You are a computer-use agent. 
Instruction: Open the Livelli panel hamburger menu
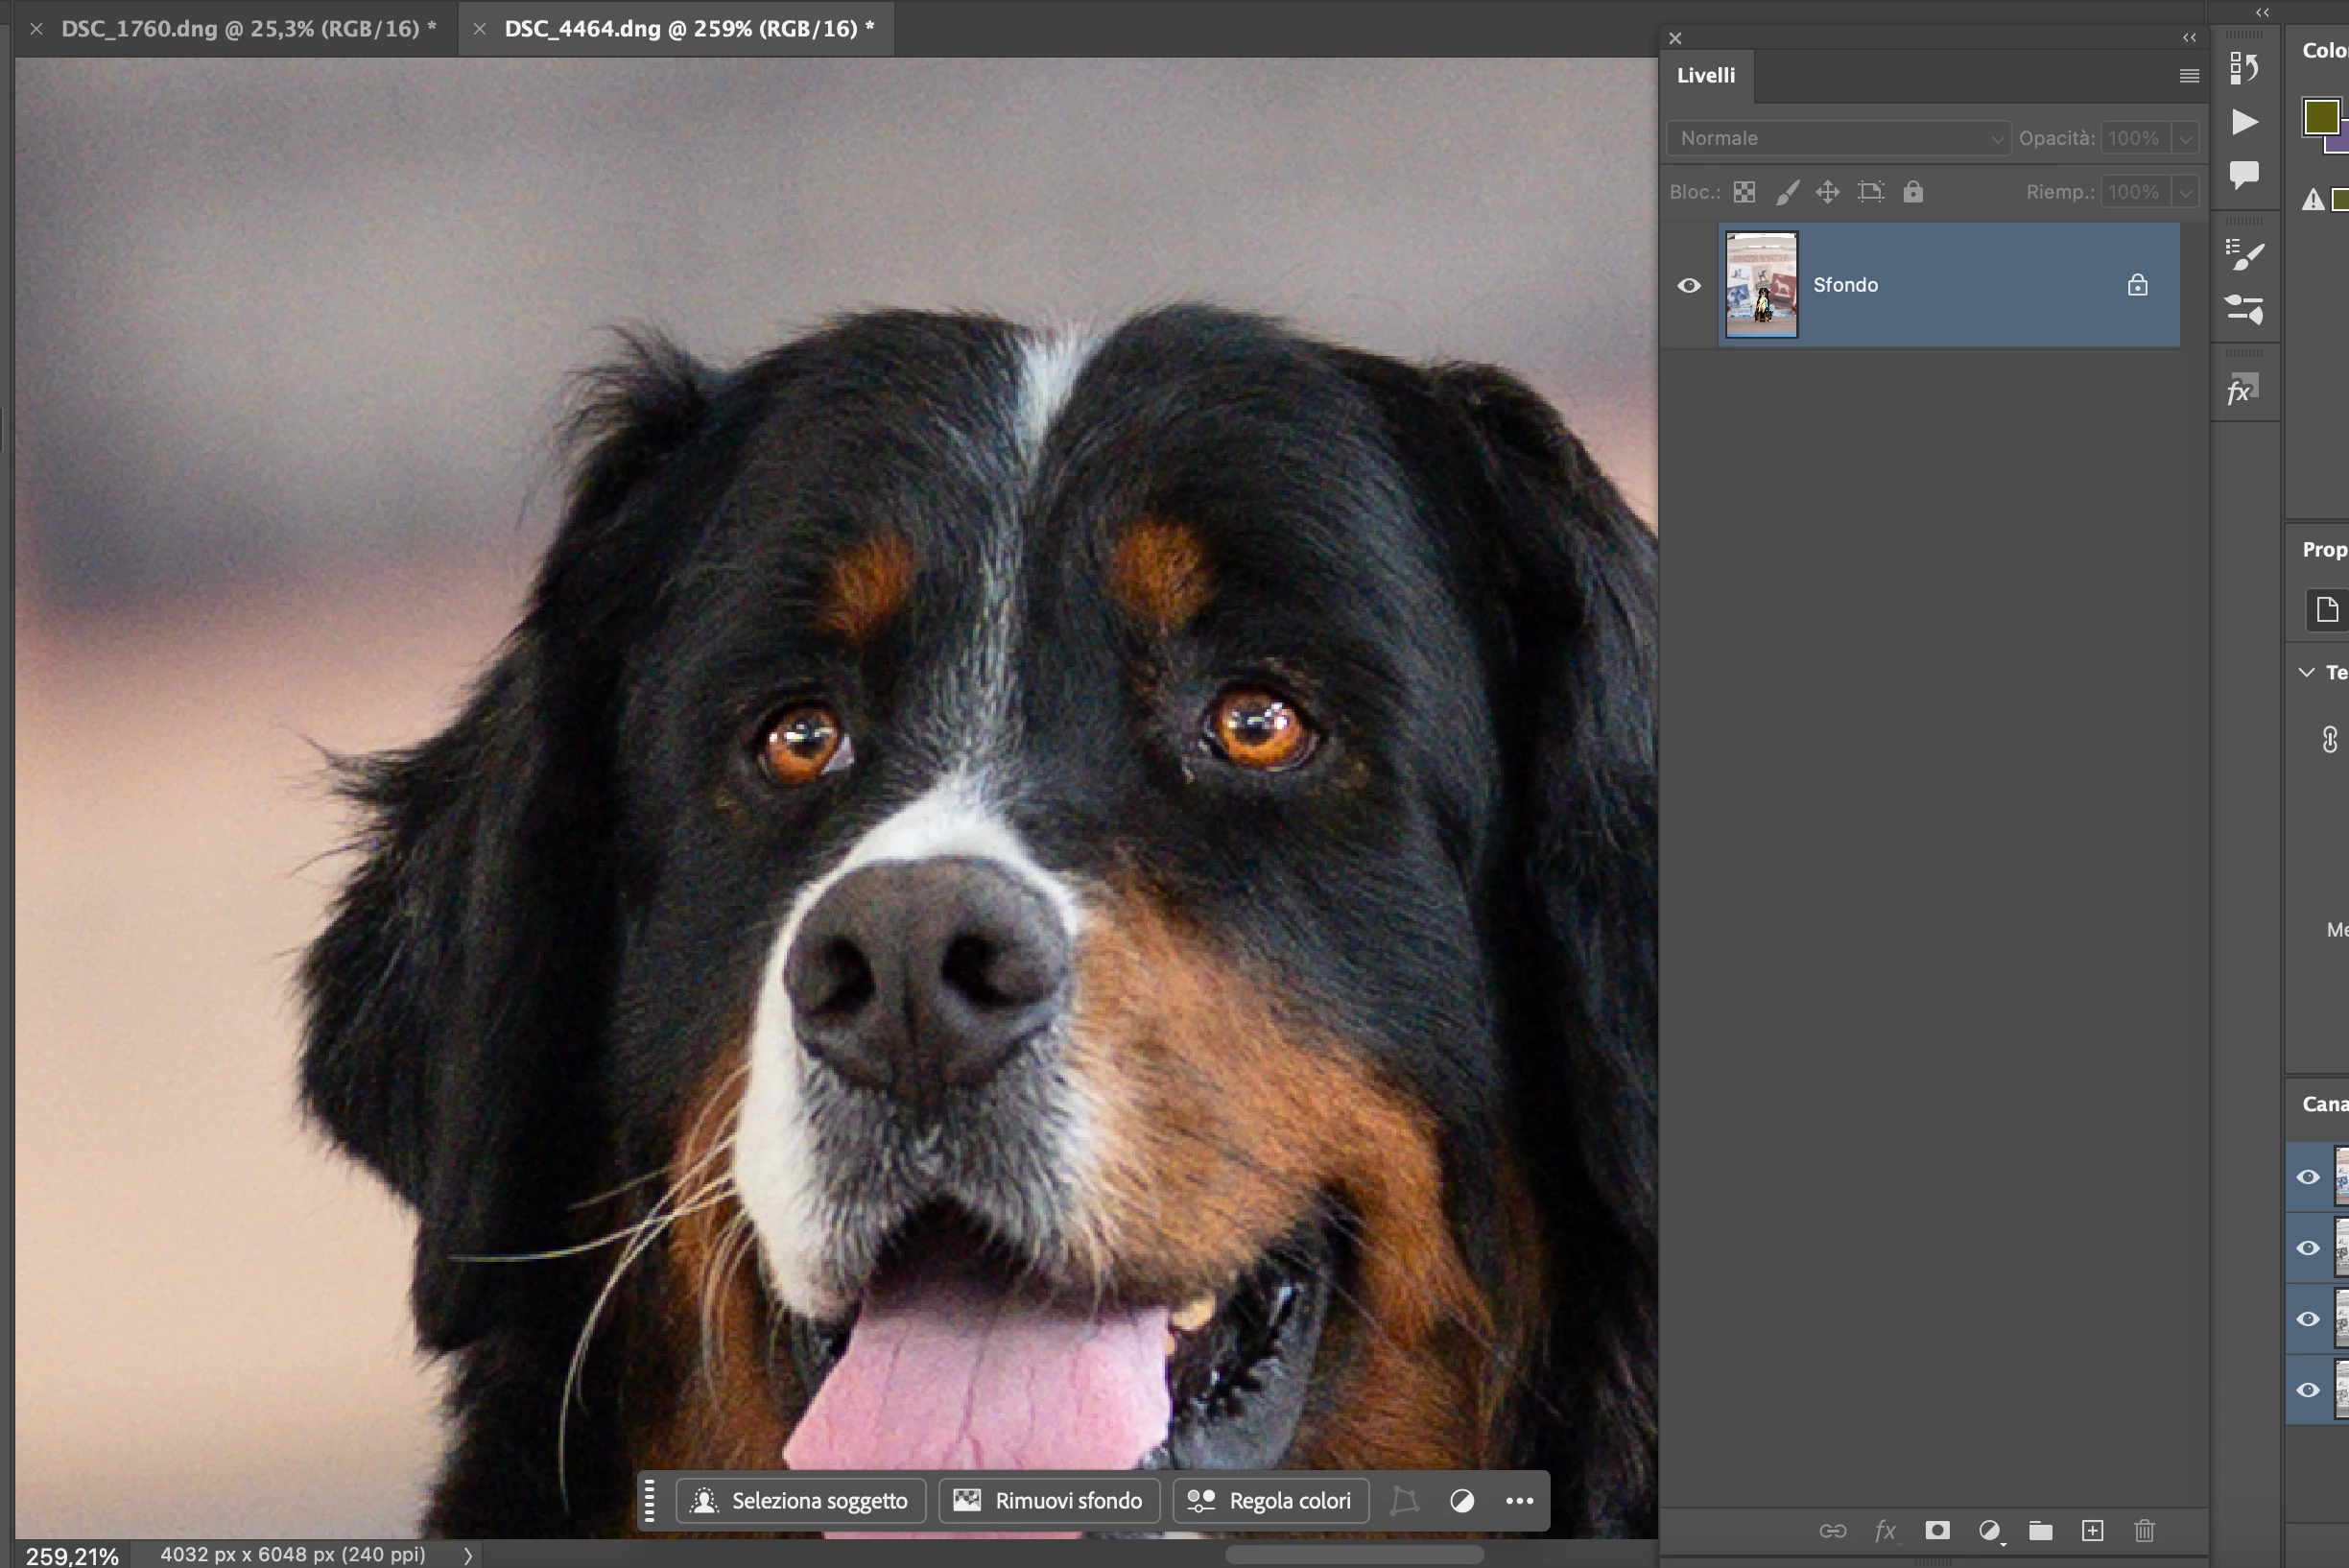tap(2189, 76)
